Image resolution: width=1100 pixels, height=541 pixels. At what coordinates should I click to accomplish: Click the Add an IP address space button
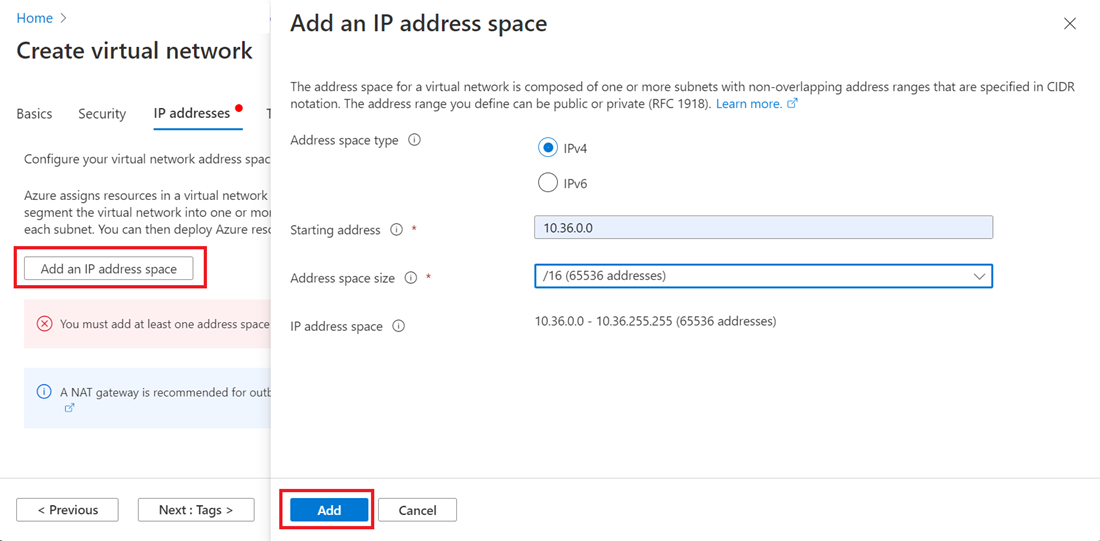(109, 269)
